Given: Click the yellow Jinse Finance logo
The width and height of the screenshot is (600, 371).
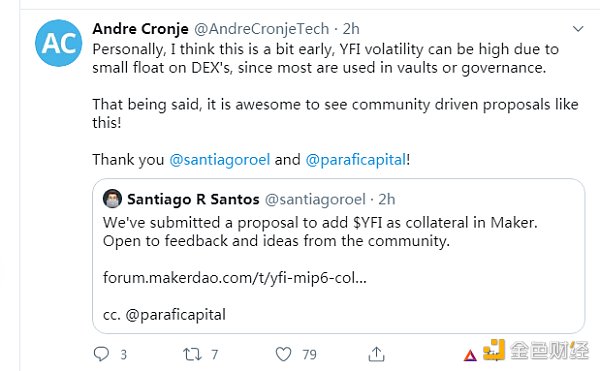Looking at the screenshot, I should [494, 350].
